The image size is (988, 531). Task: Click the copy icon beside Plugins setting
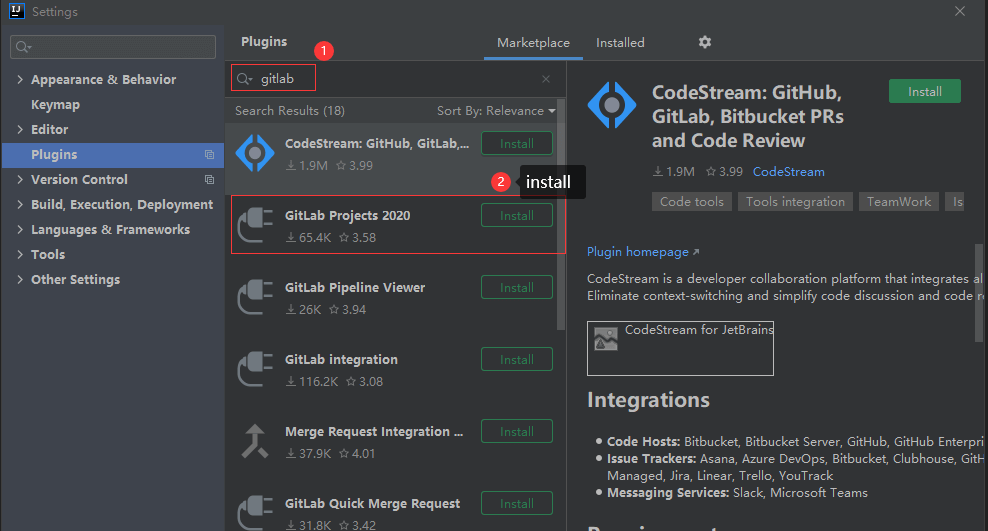pos(209,155)
